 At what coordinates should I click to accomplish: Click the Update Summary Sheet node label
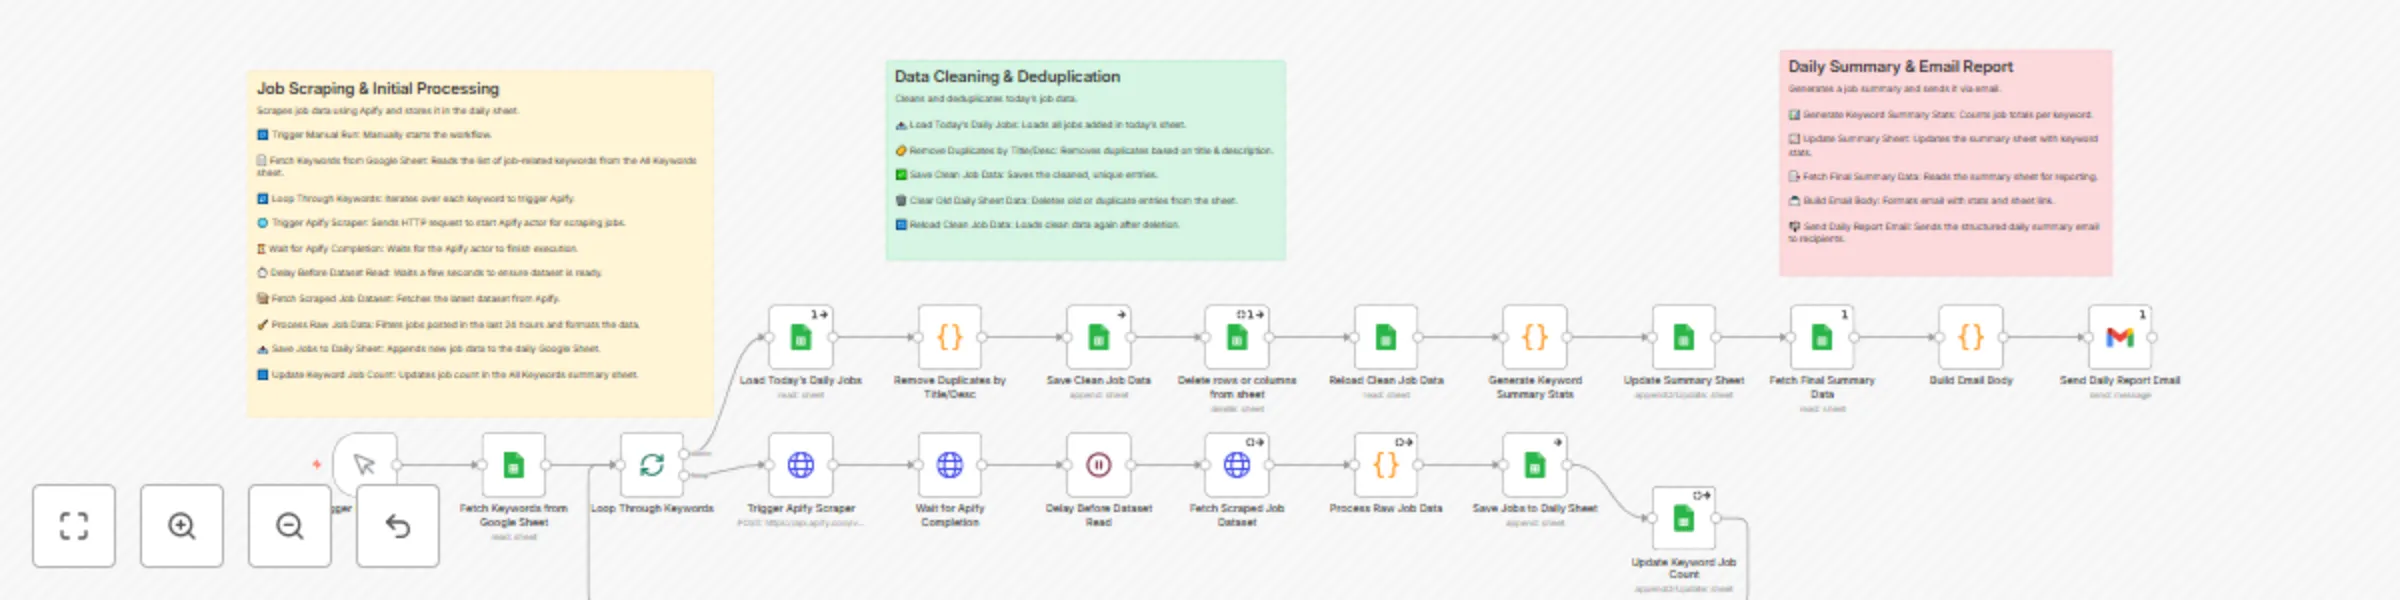[x=1684, y=381]
